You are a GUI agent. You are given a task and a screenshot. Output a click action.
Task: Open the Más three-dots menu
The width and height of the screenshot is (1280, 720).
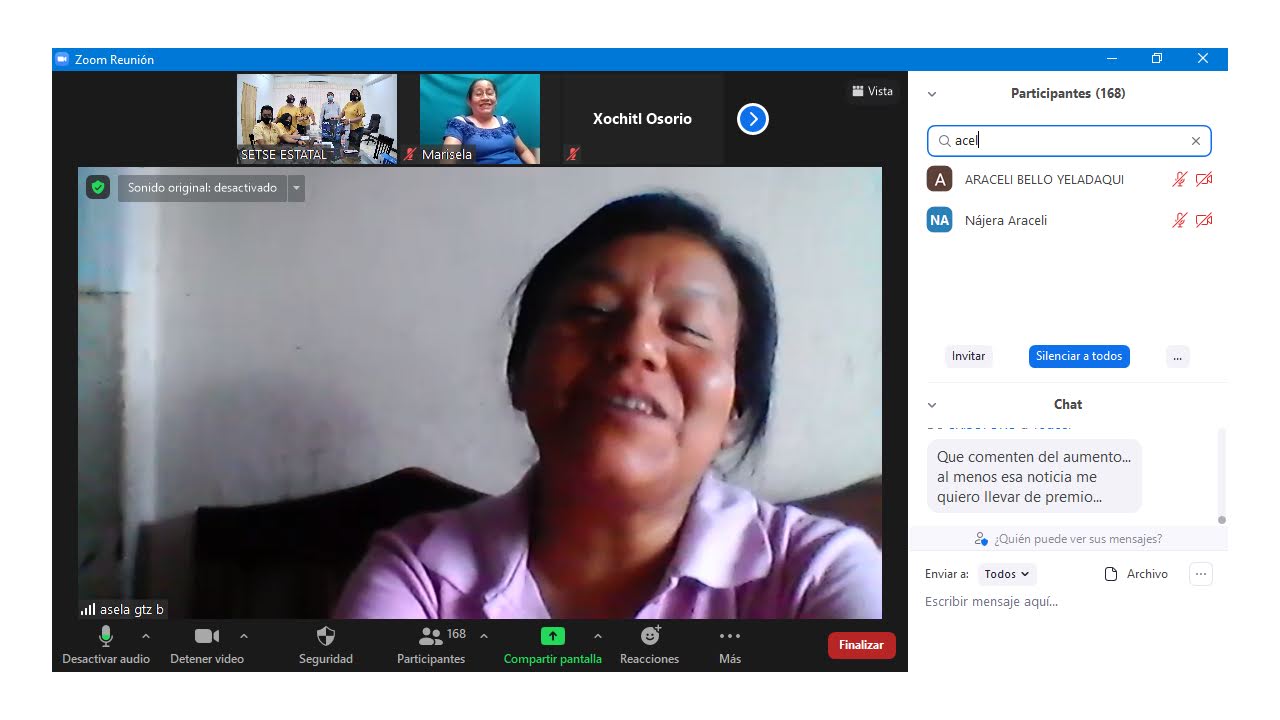click(x=730, y=644)
